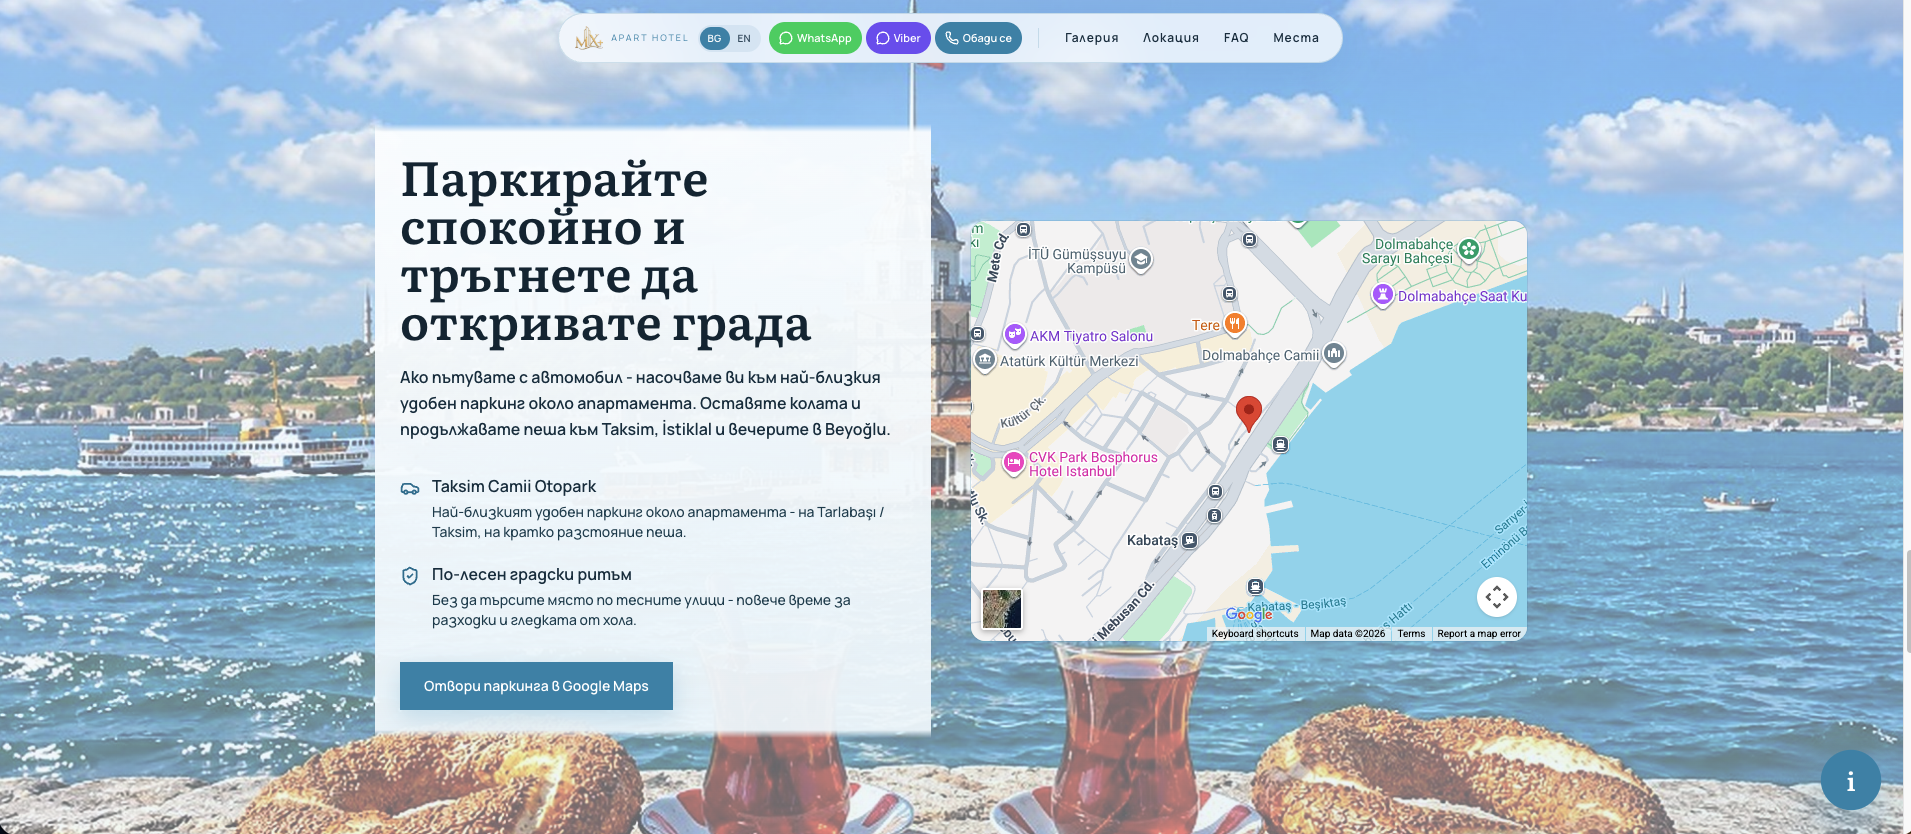Click the Google logo on map

(x=1249, y=614)
